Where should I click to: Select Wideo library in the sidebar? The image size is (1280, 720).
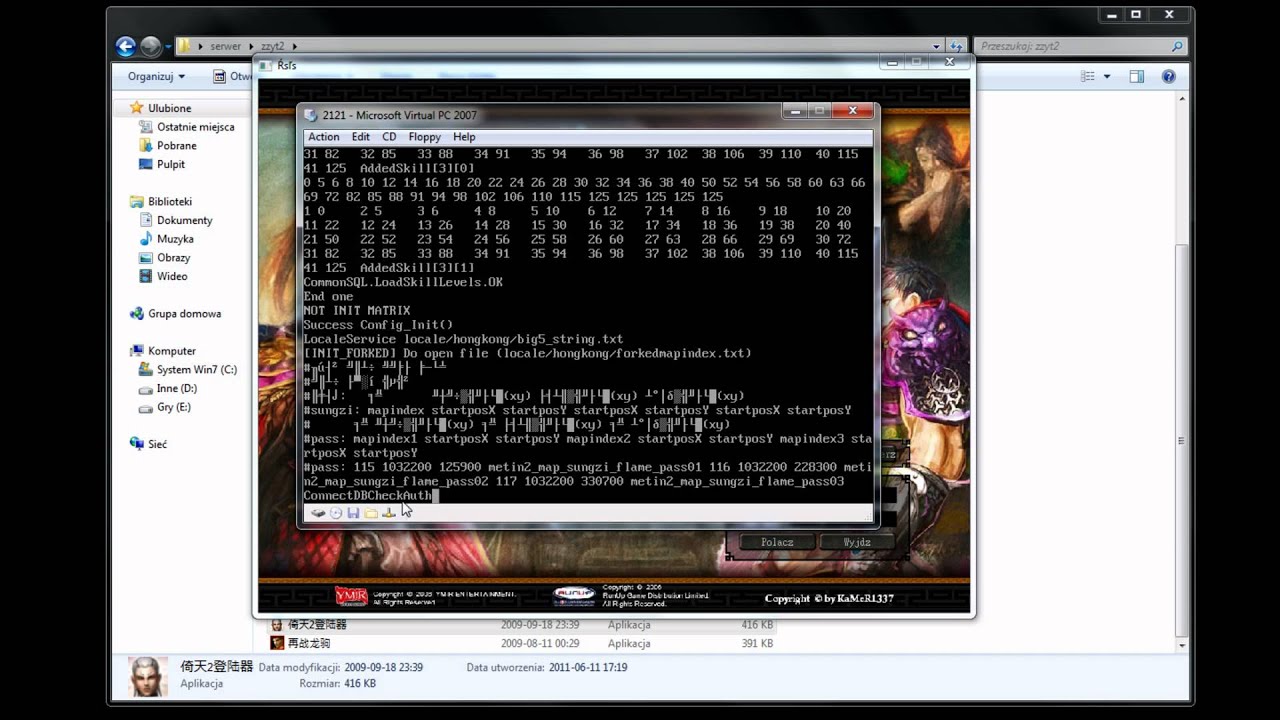(172, 276)
